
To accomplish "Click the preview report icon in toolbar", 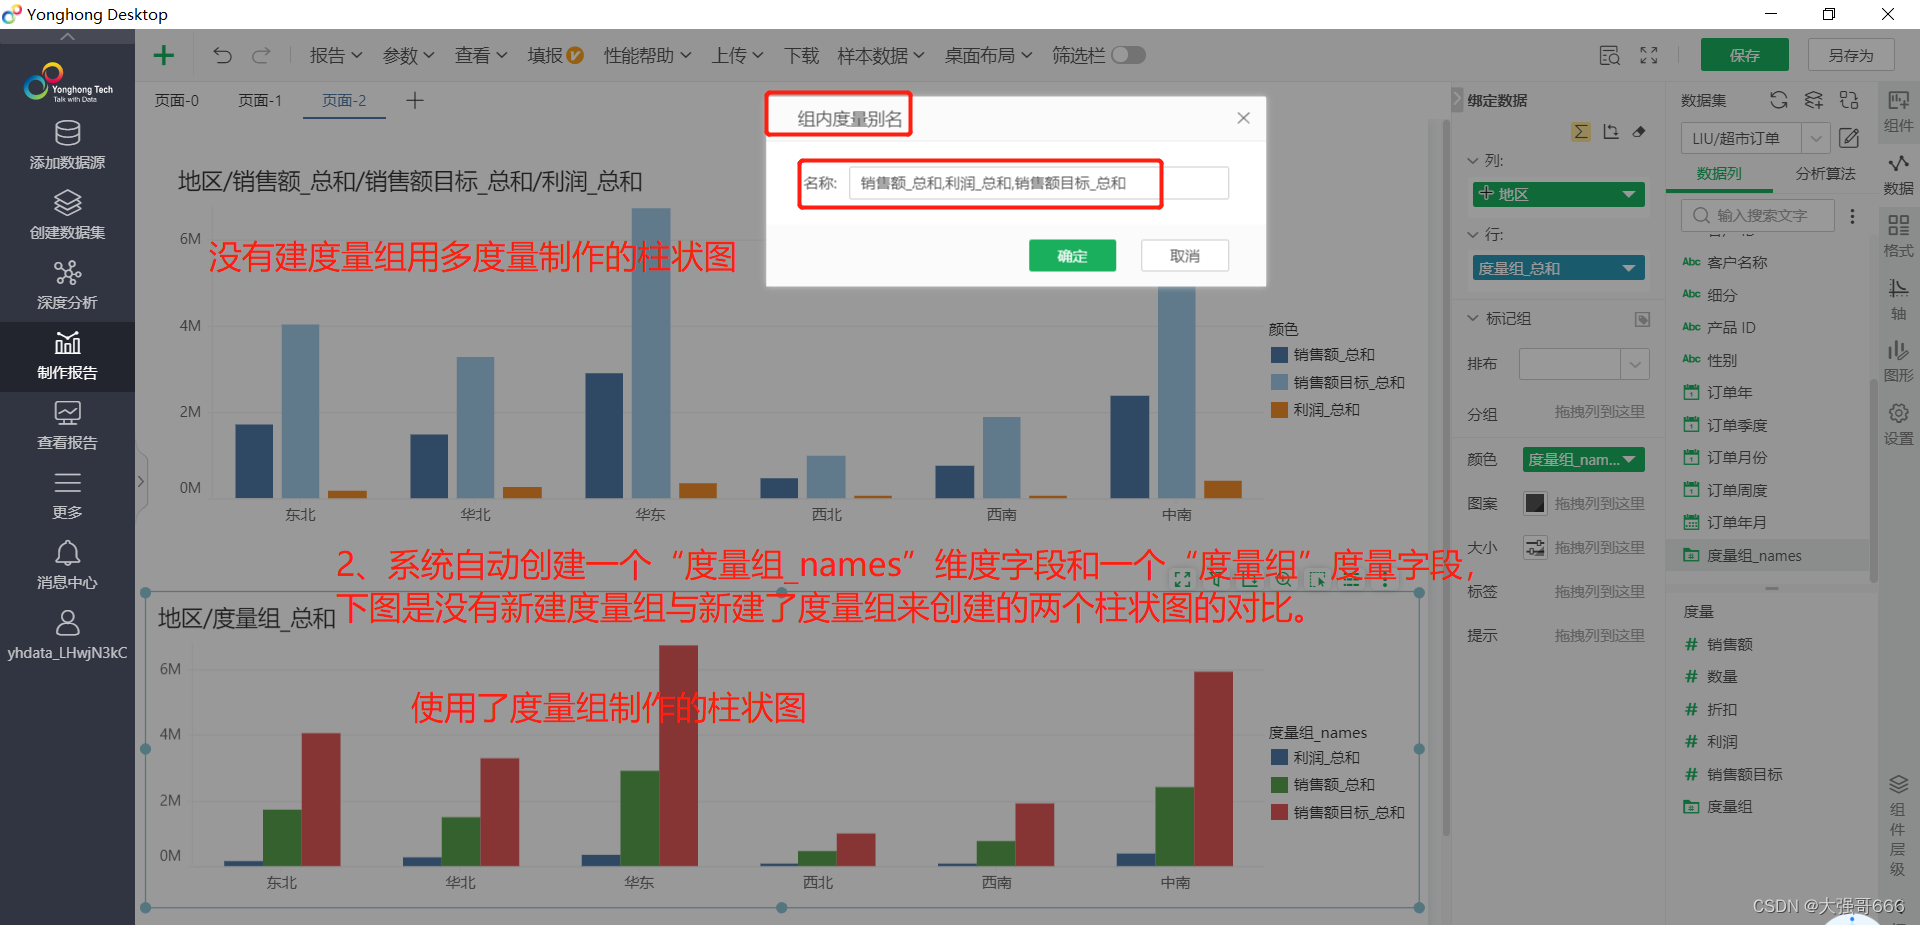I will (x=1610, y=55).
